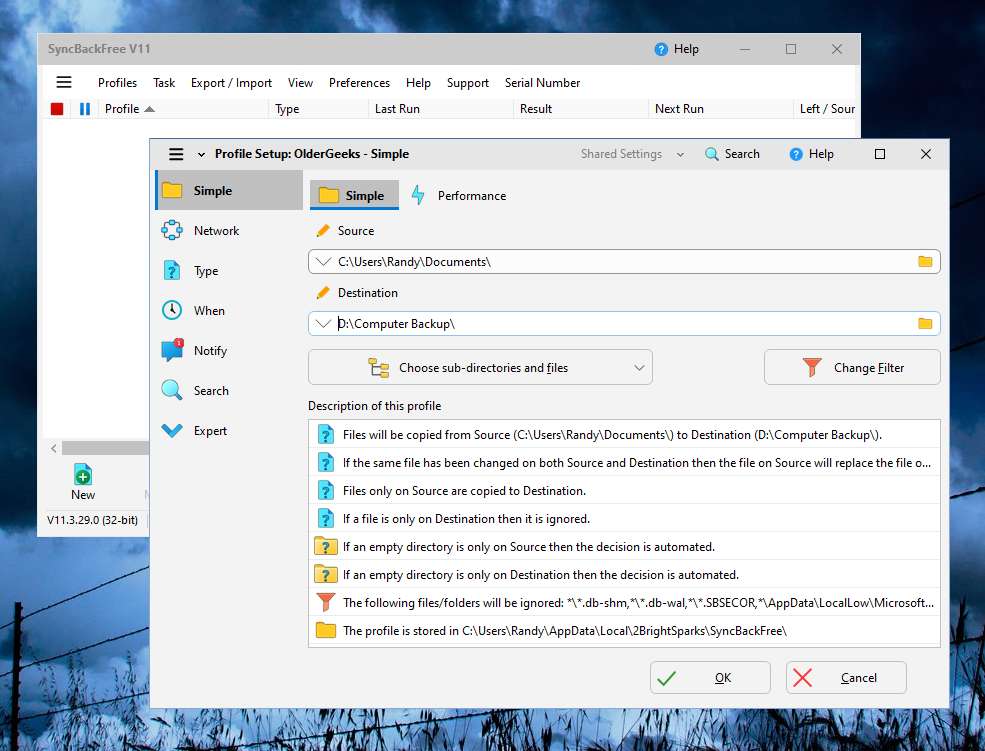985x751 pixels.
Task: Open the Search page in sidebar
Action: 229,391
